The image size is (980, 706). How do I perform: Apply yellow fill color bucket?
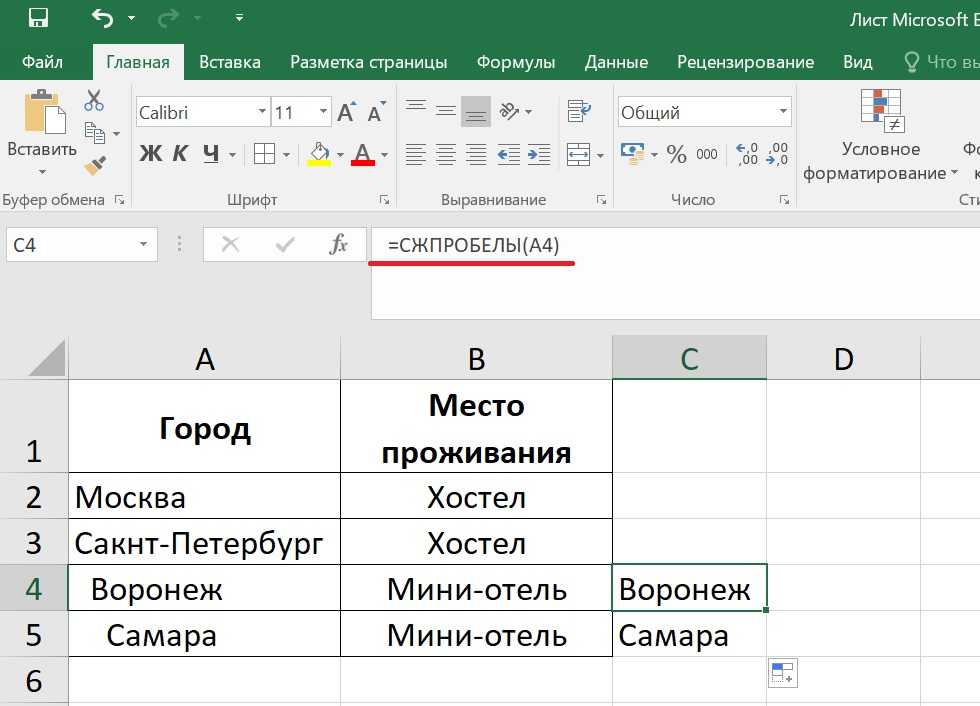(319, 154)
